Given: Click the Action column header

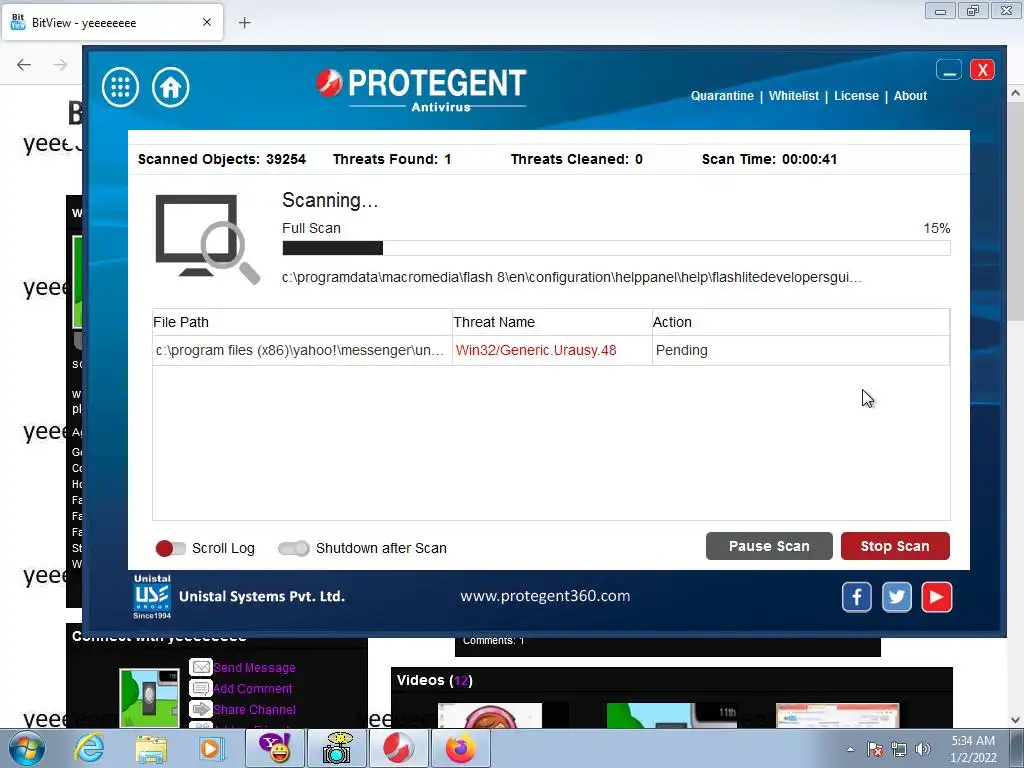Looking at the screenshot, I should point(801,322).
